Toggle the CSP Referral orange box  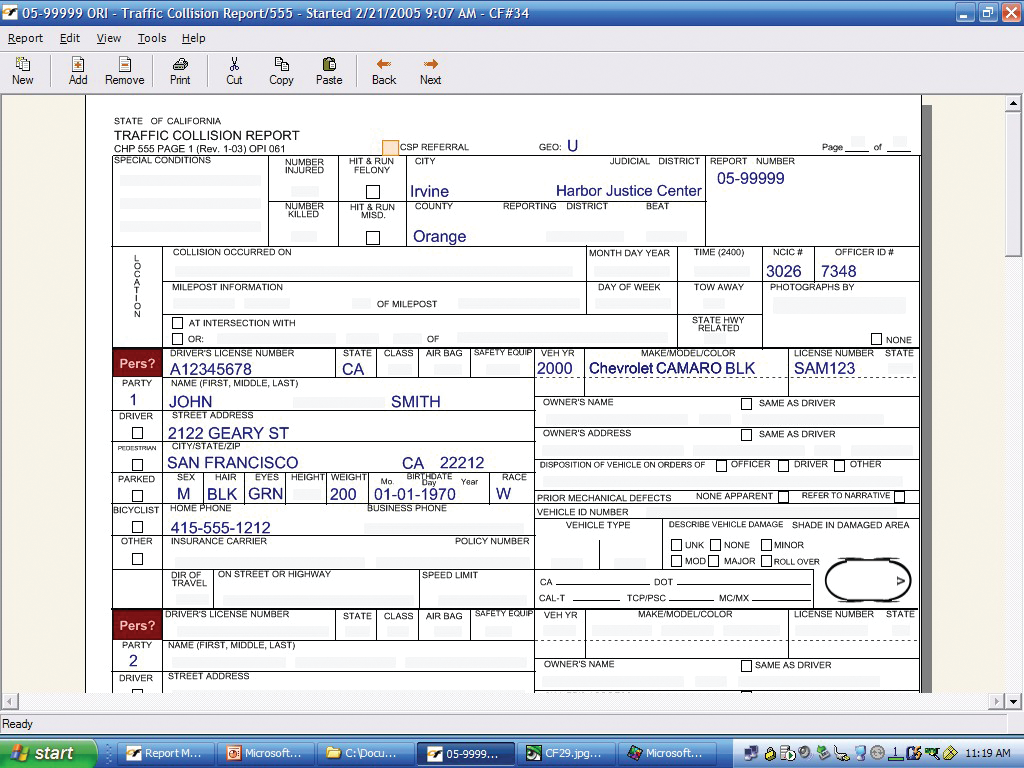(x=390, y=147)
